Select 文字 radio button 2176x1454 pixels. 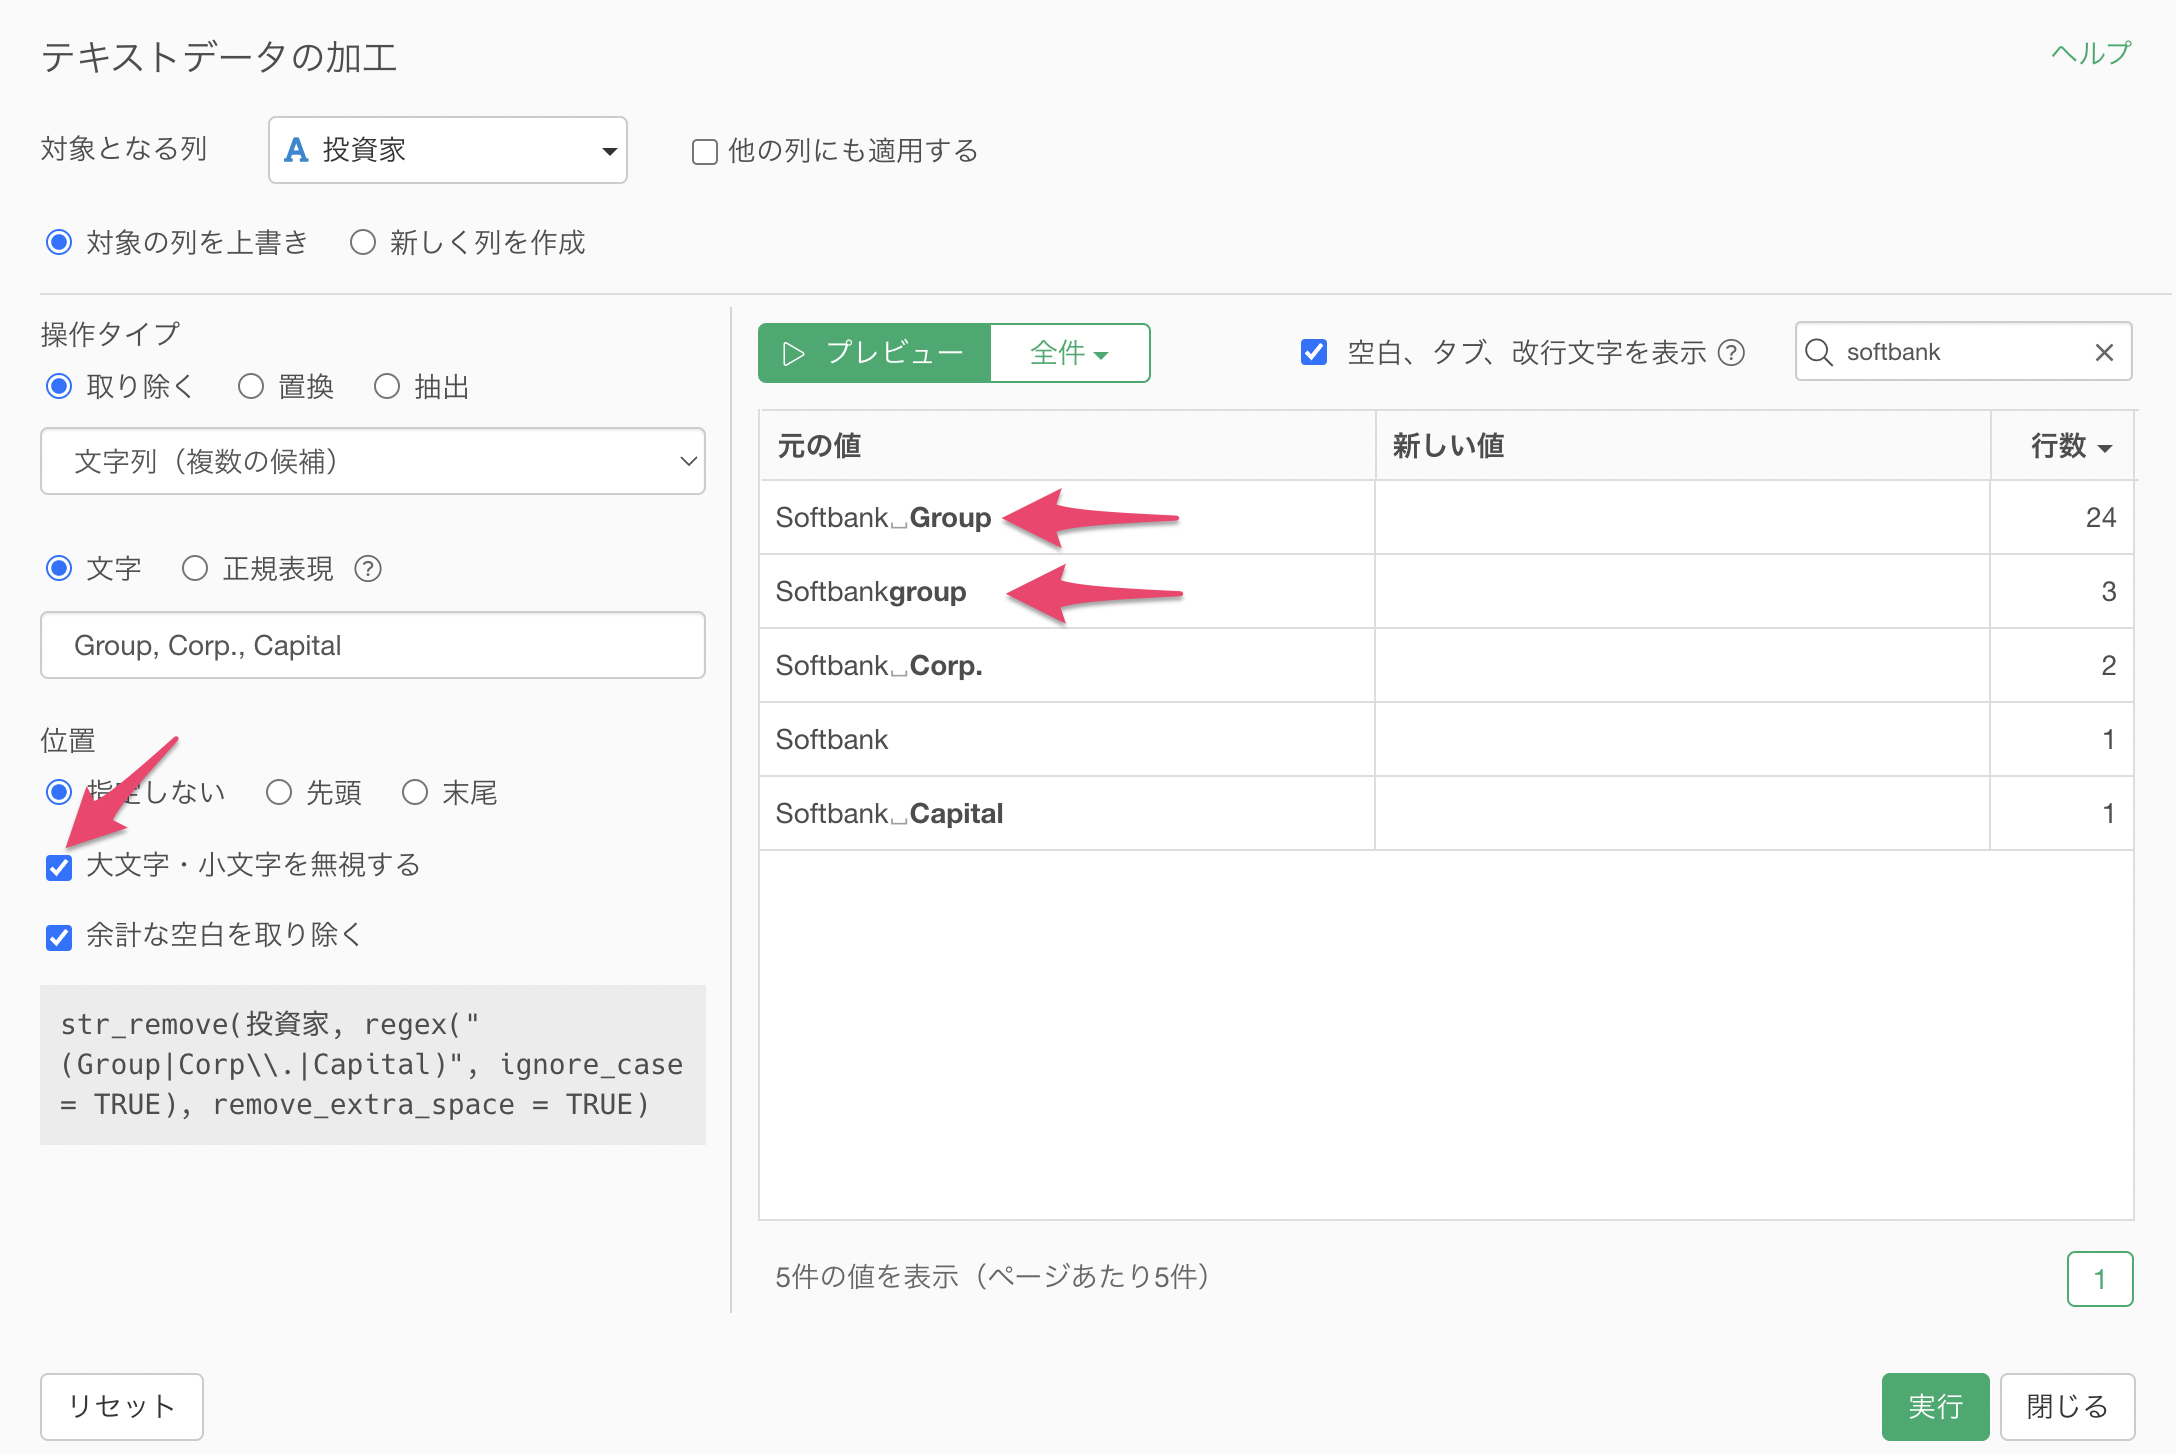click(x=59, y=568)
